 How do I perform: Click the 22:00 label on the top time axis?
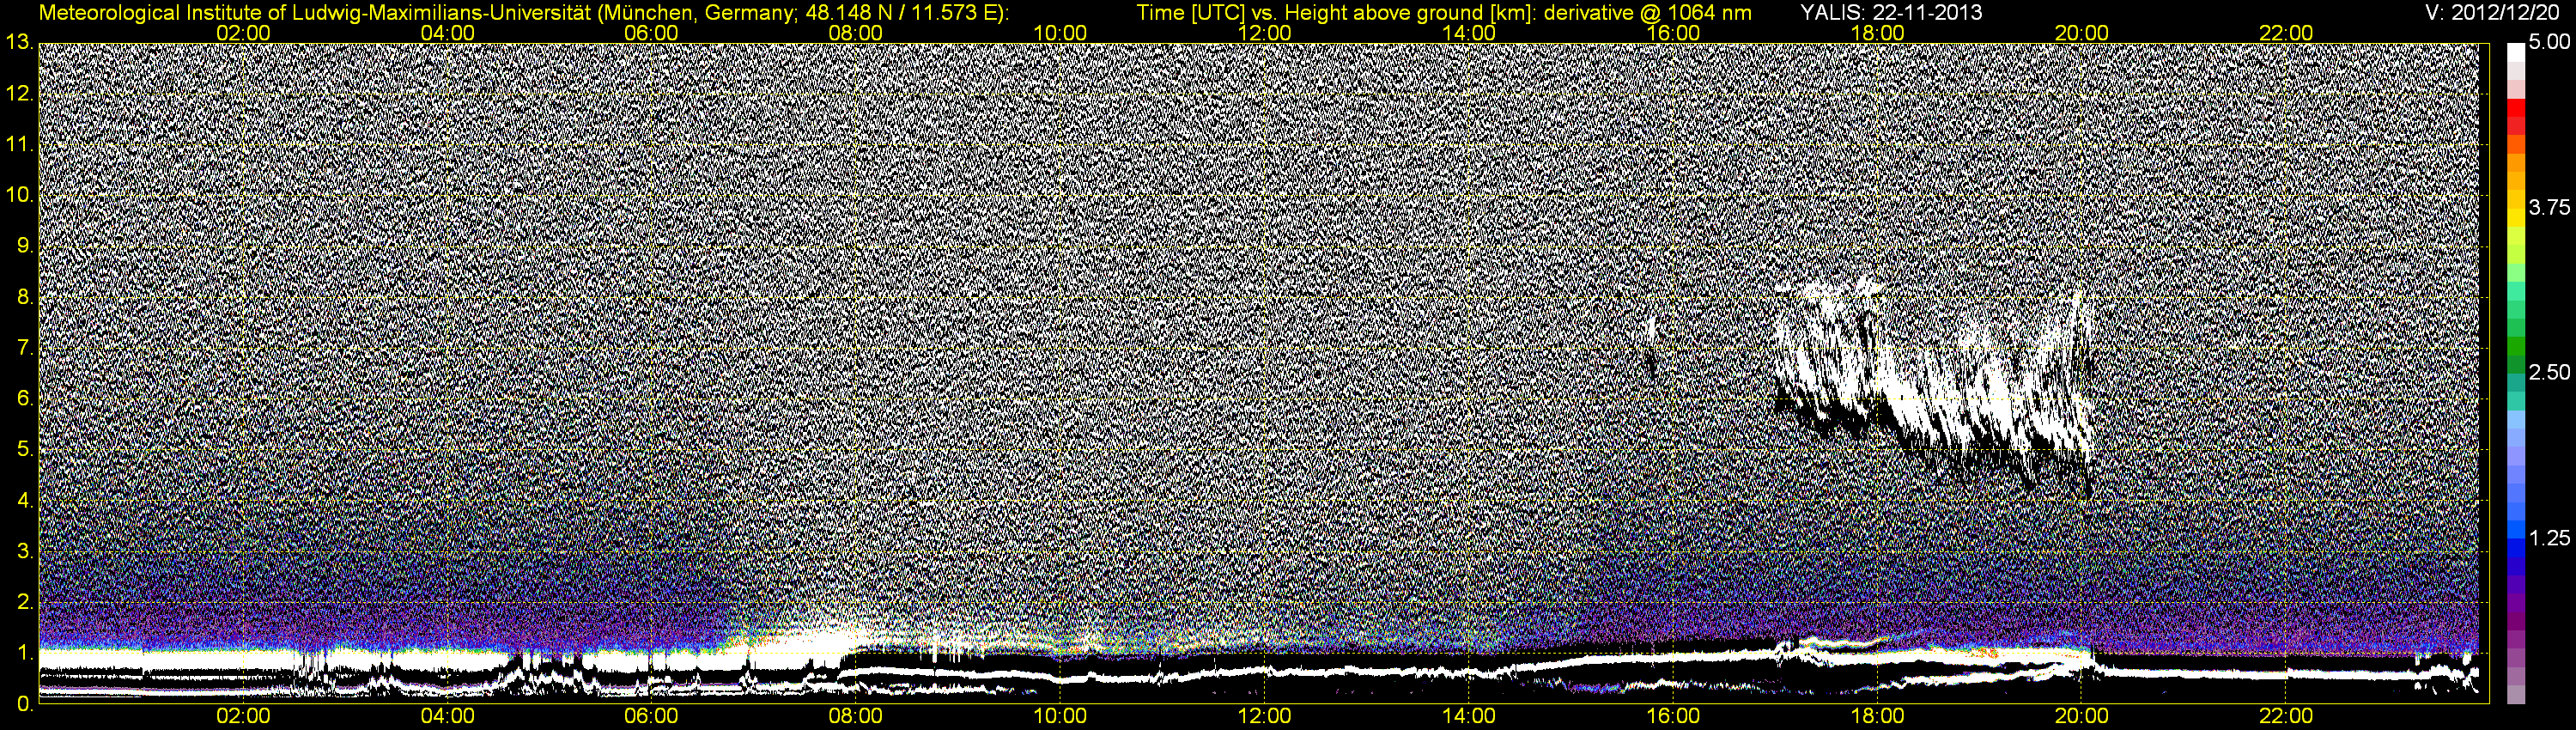click(x=2286, y=33)
